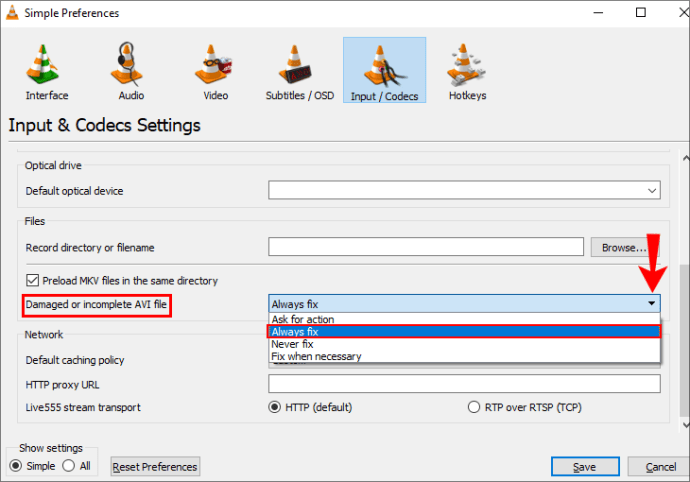The height and width of the screenshot is (482, 690).
Task: Select HTTP (default) stream transport
Action: pos(274,407)
